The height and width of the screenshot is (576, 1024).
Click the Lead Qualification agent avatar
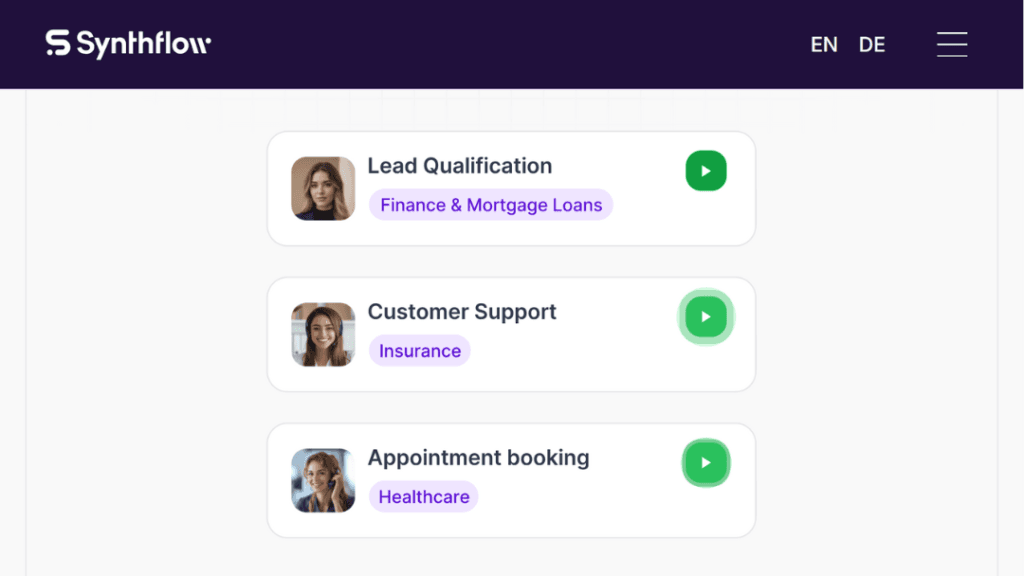[323, 189]
